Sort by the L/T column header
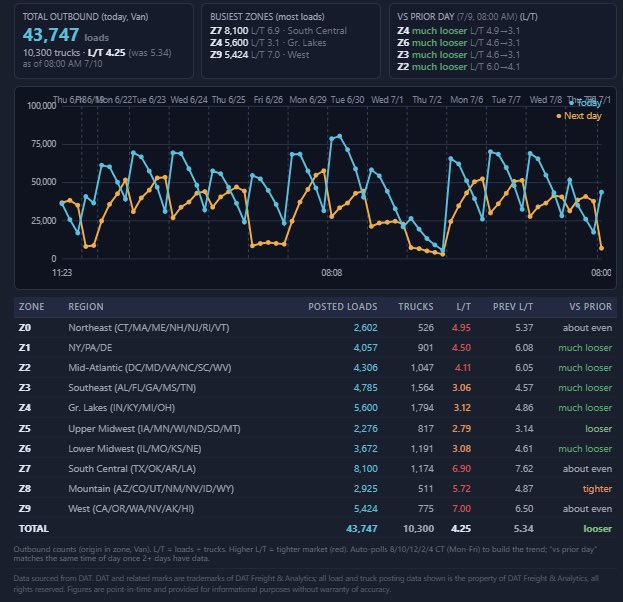Screen dimensions: 623x602 point(463,307)
